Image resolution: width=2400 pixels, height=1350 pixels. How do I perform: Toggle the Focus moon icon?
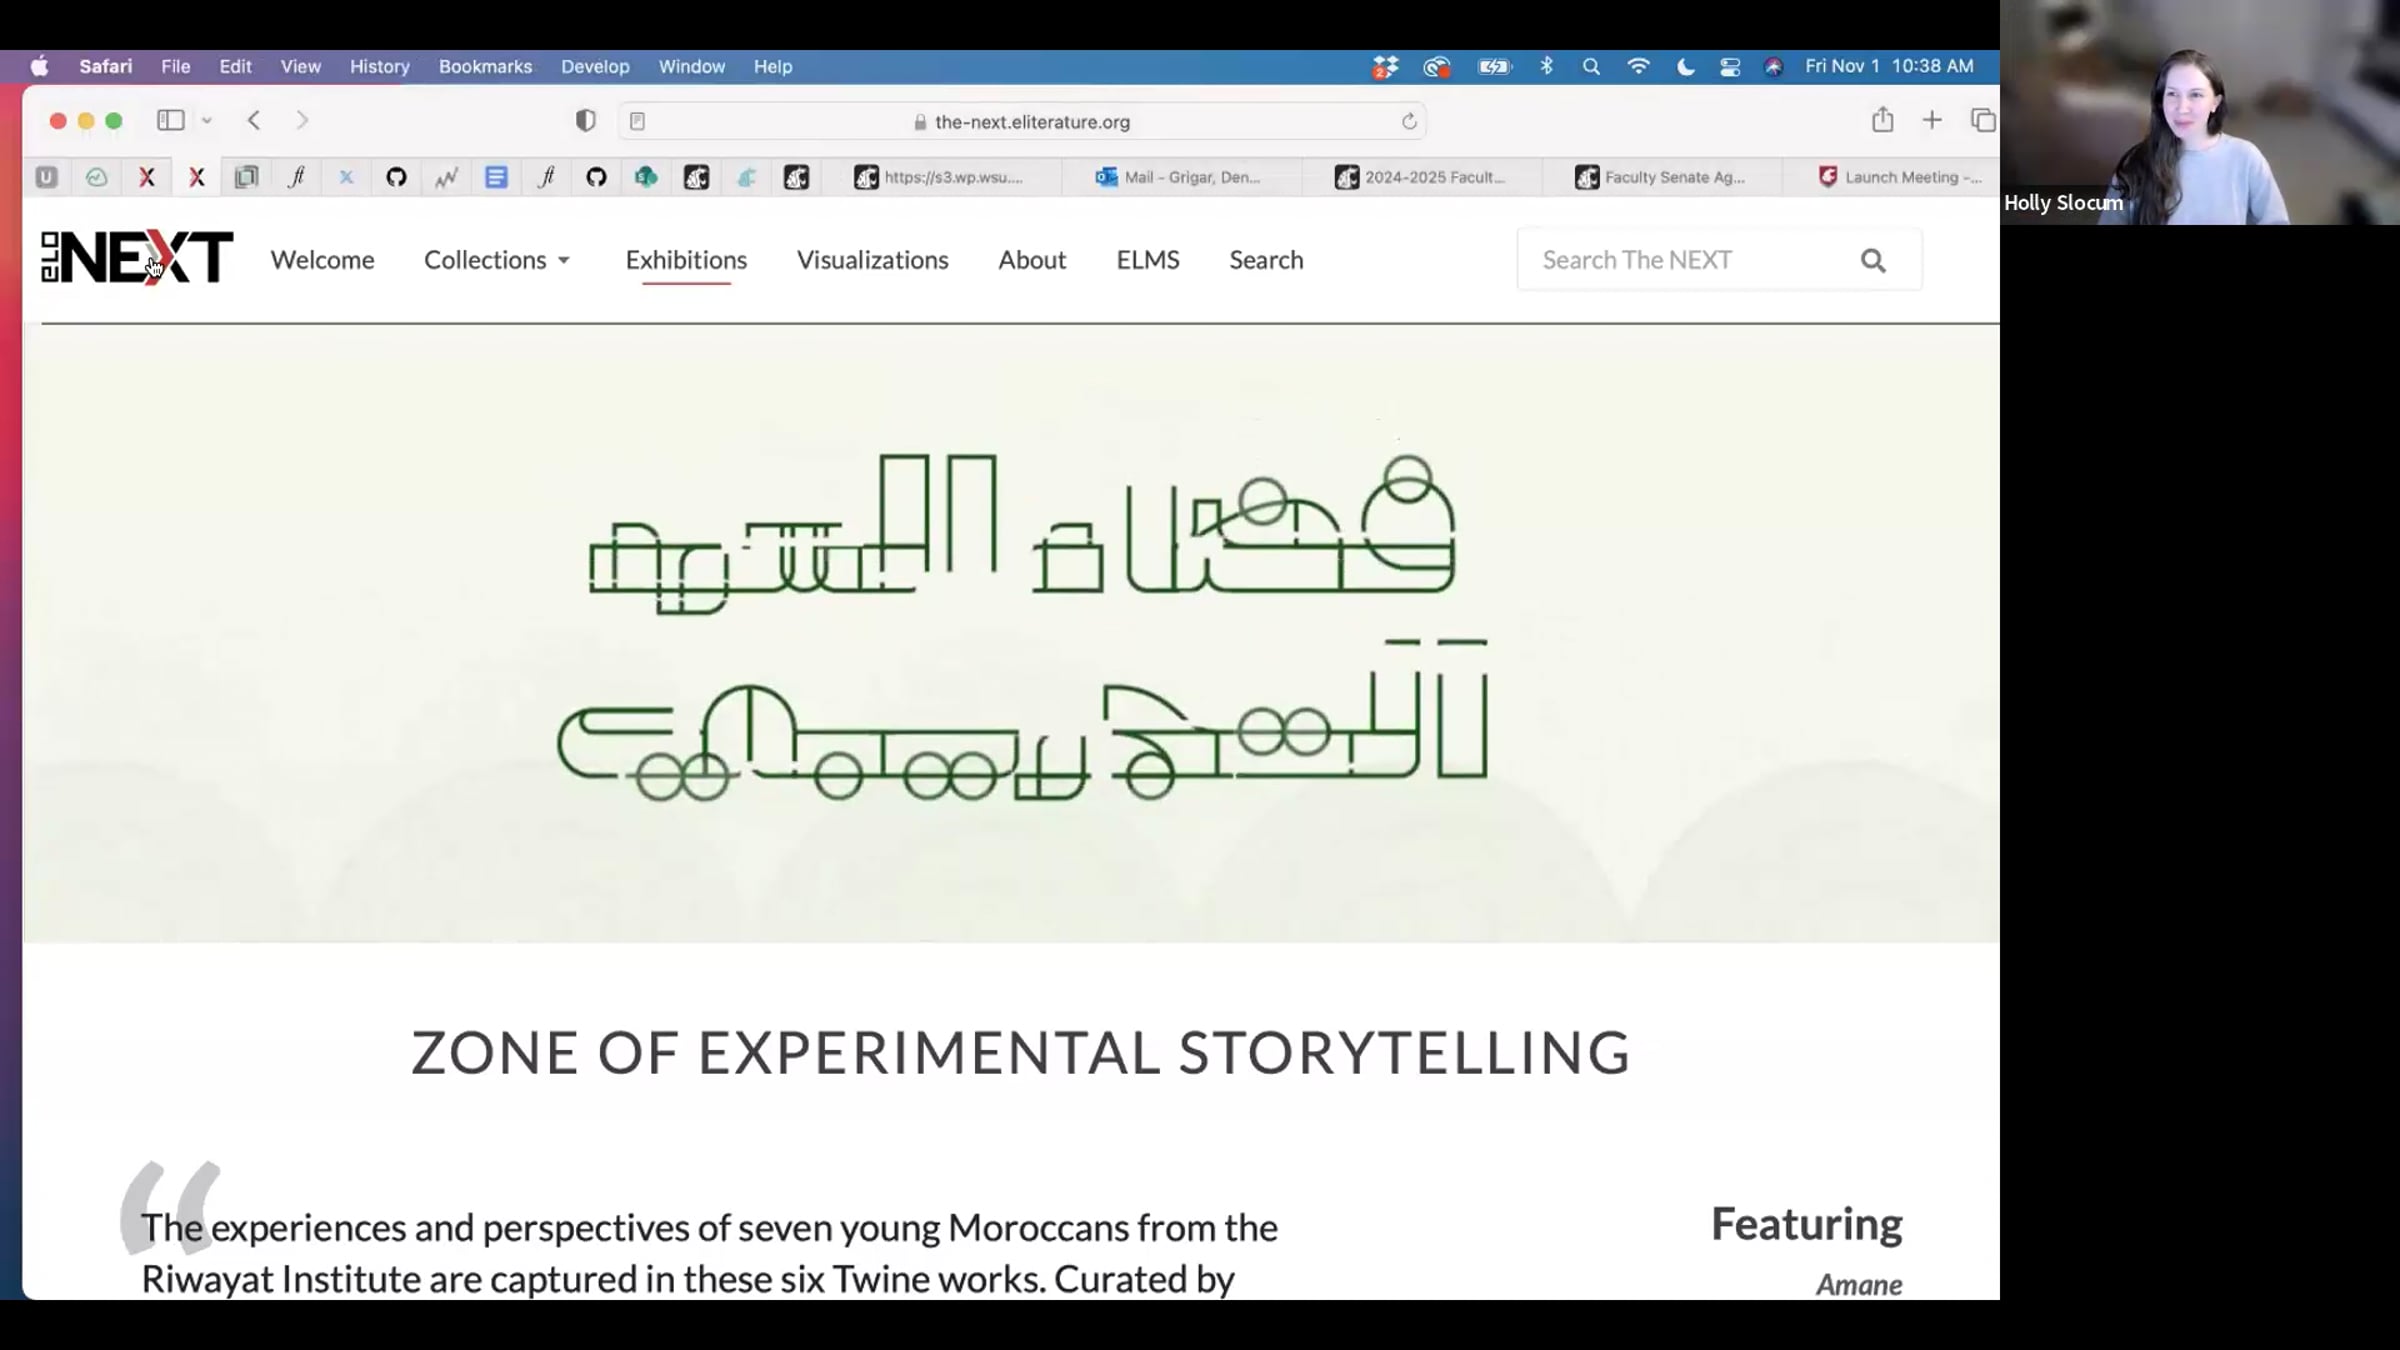pyautogui.click(x=1685, y=66)
